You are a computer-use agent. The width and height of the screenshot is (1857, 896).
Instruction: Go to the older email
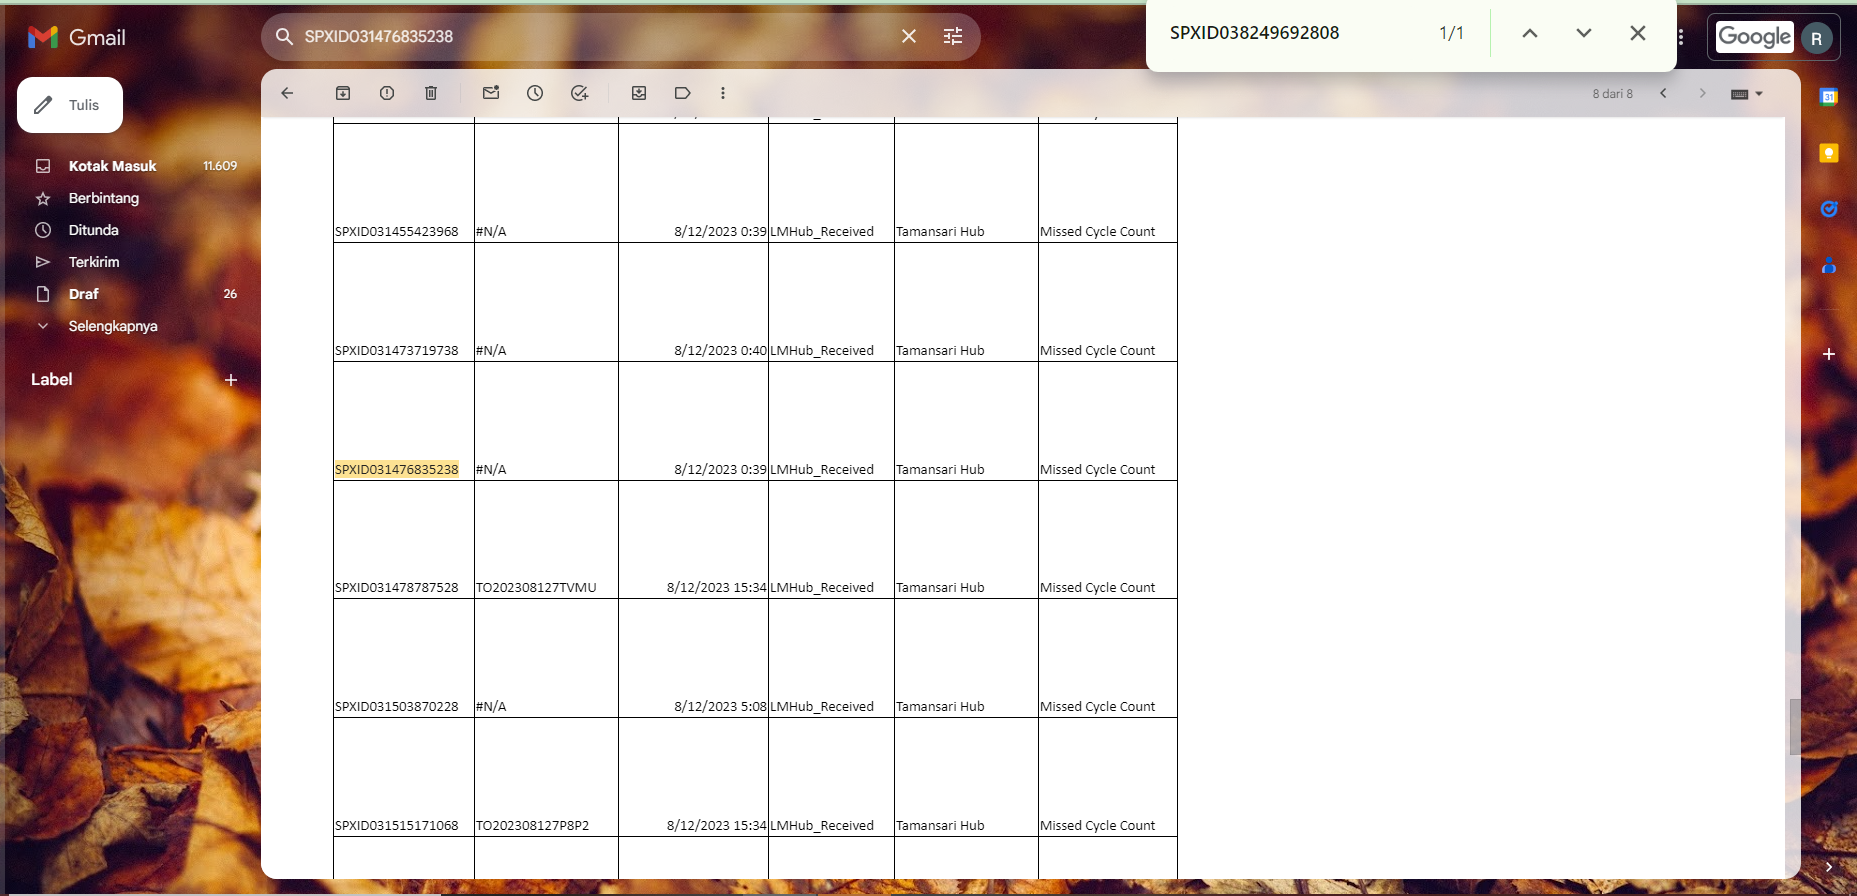(1702, 93)
